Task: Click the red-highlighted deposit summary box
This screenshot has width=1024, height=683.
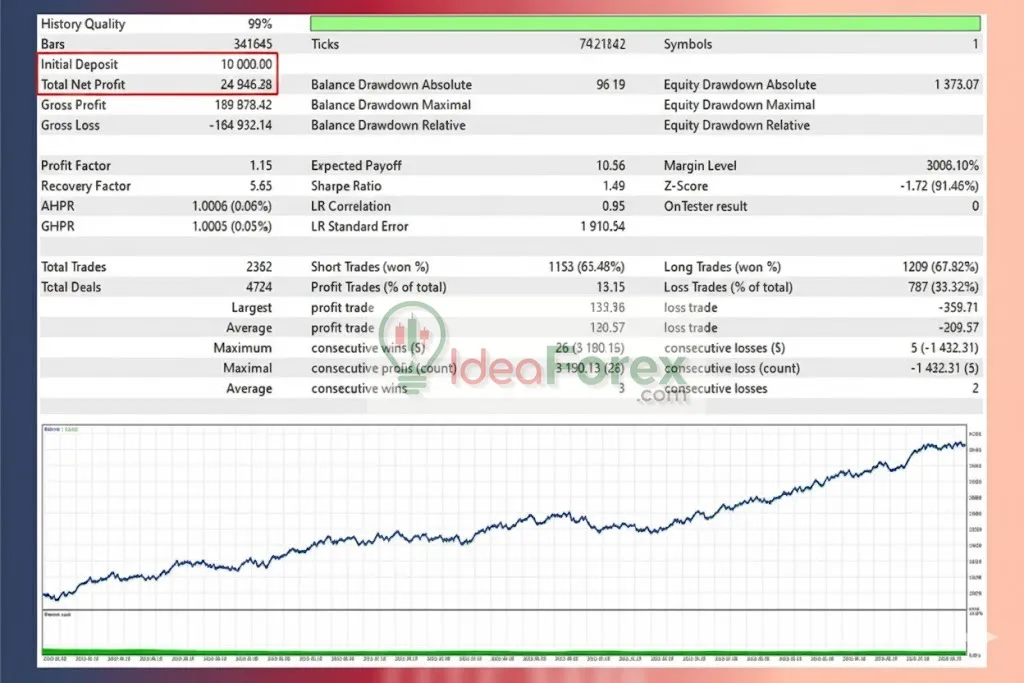Action: click(157, 74)
